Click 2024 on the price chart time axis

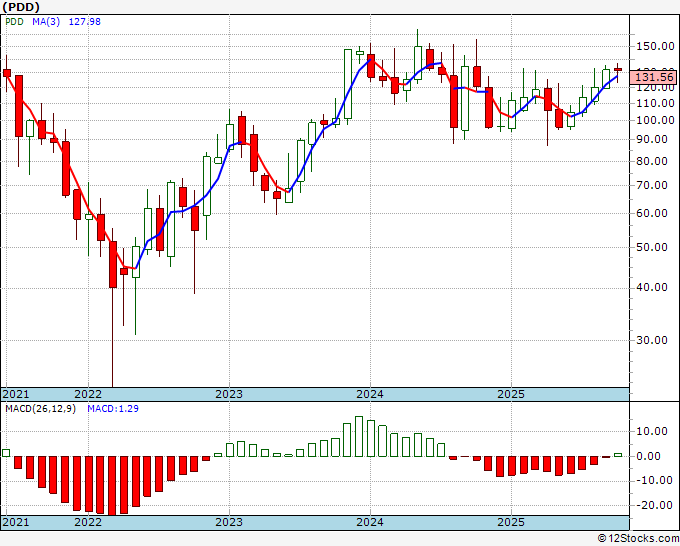370,394
